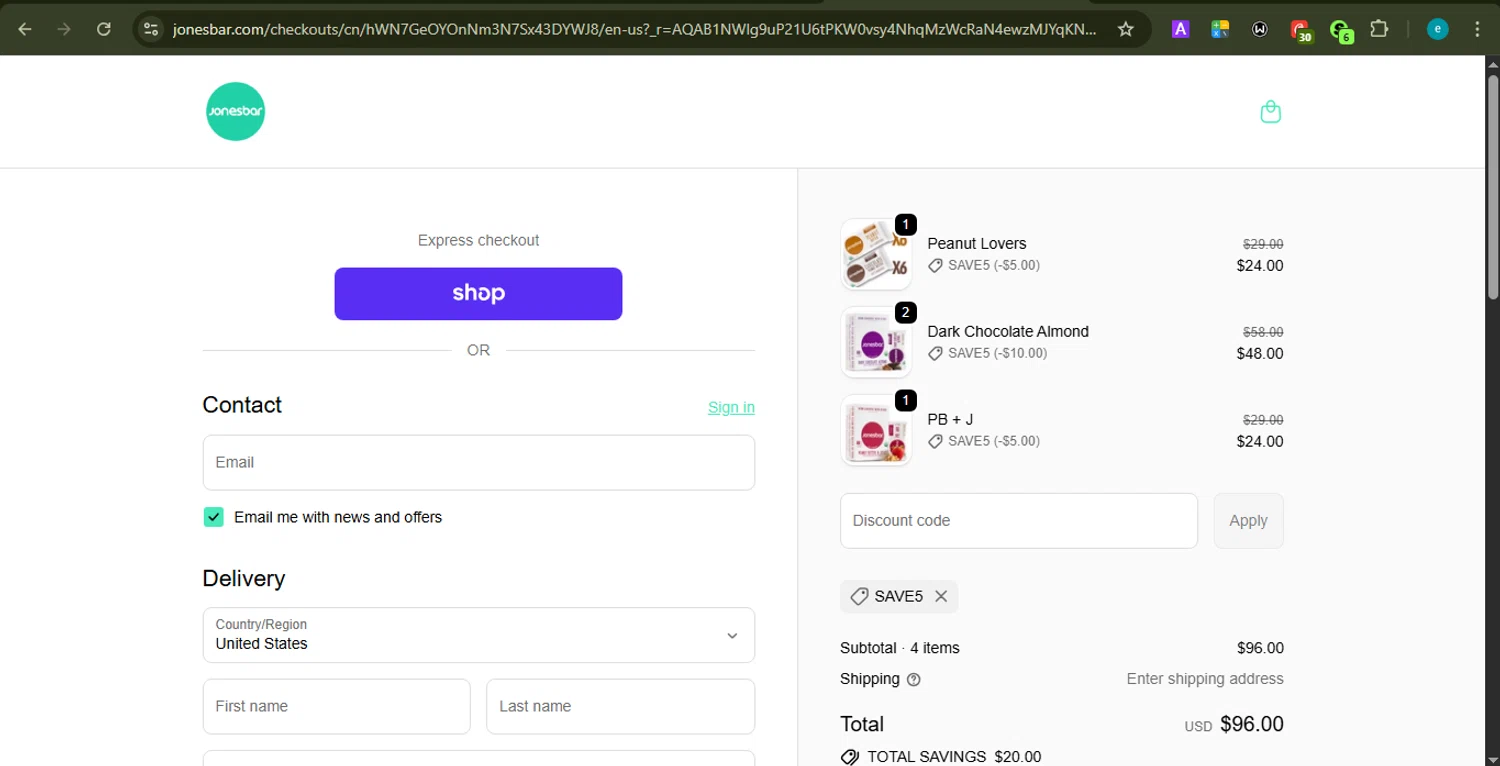1500x766 pixels.
Task: Click the Express checkout label
Action: coord(478,240)
